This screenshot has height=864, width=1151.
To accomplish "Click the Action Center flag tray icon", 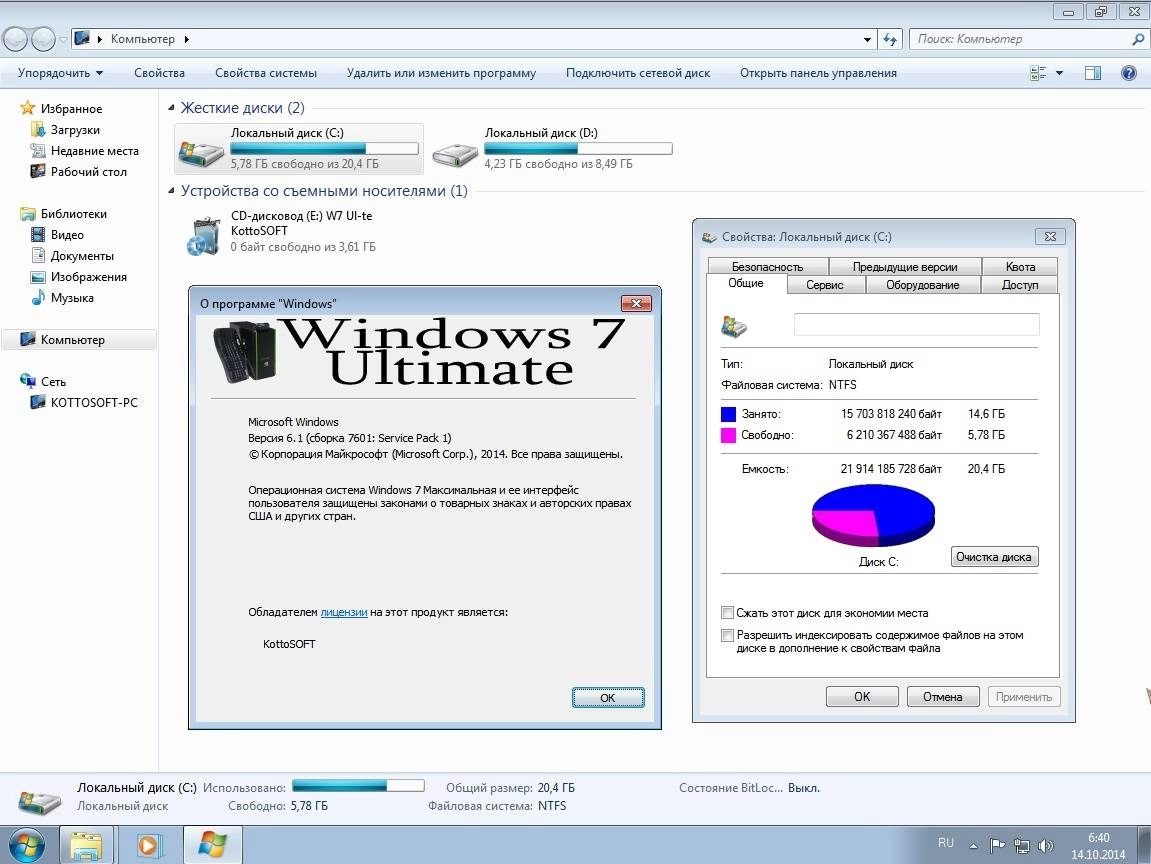I will 997,846.
